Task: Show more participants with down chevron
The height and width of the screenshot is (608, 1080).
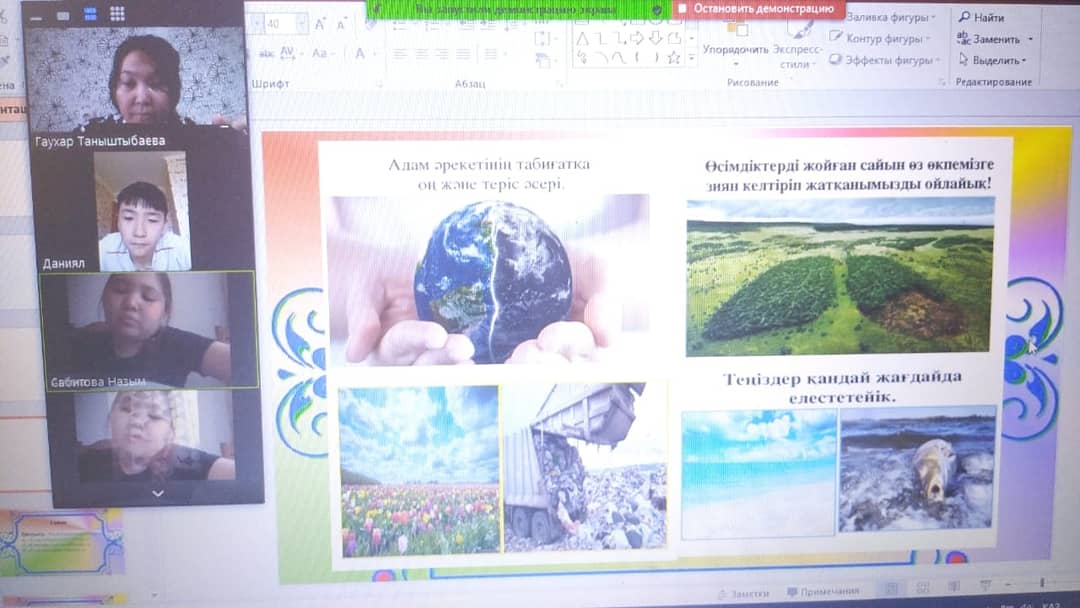Action: (x=157, y=493)
